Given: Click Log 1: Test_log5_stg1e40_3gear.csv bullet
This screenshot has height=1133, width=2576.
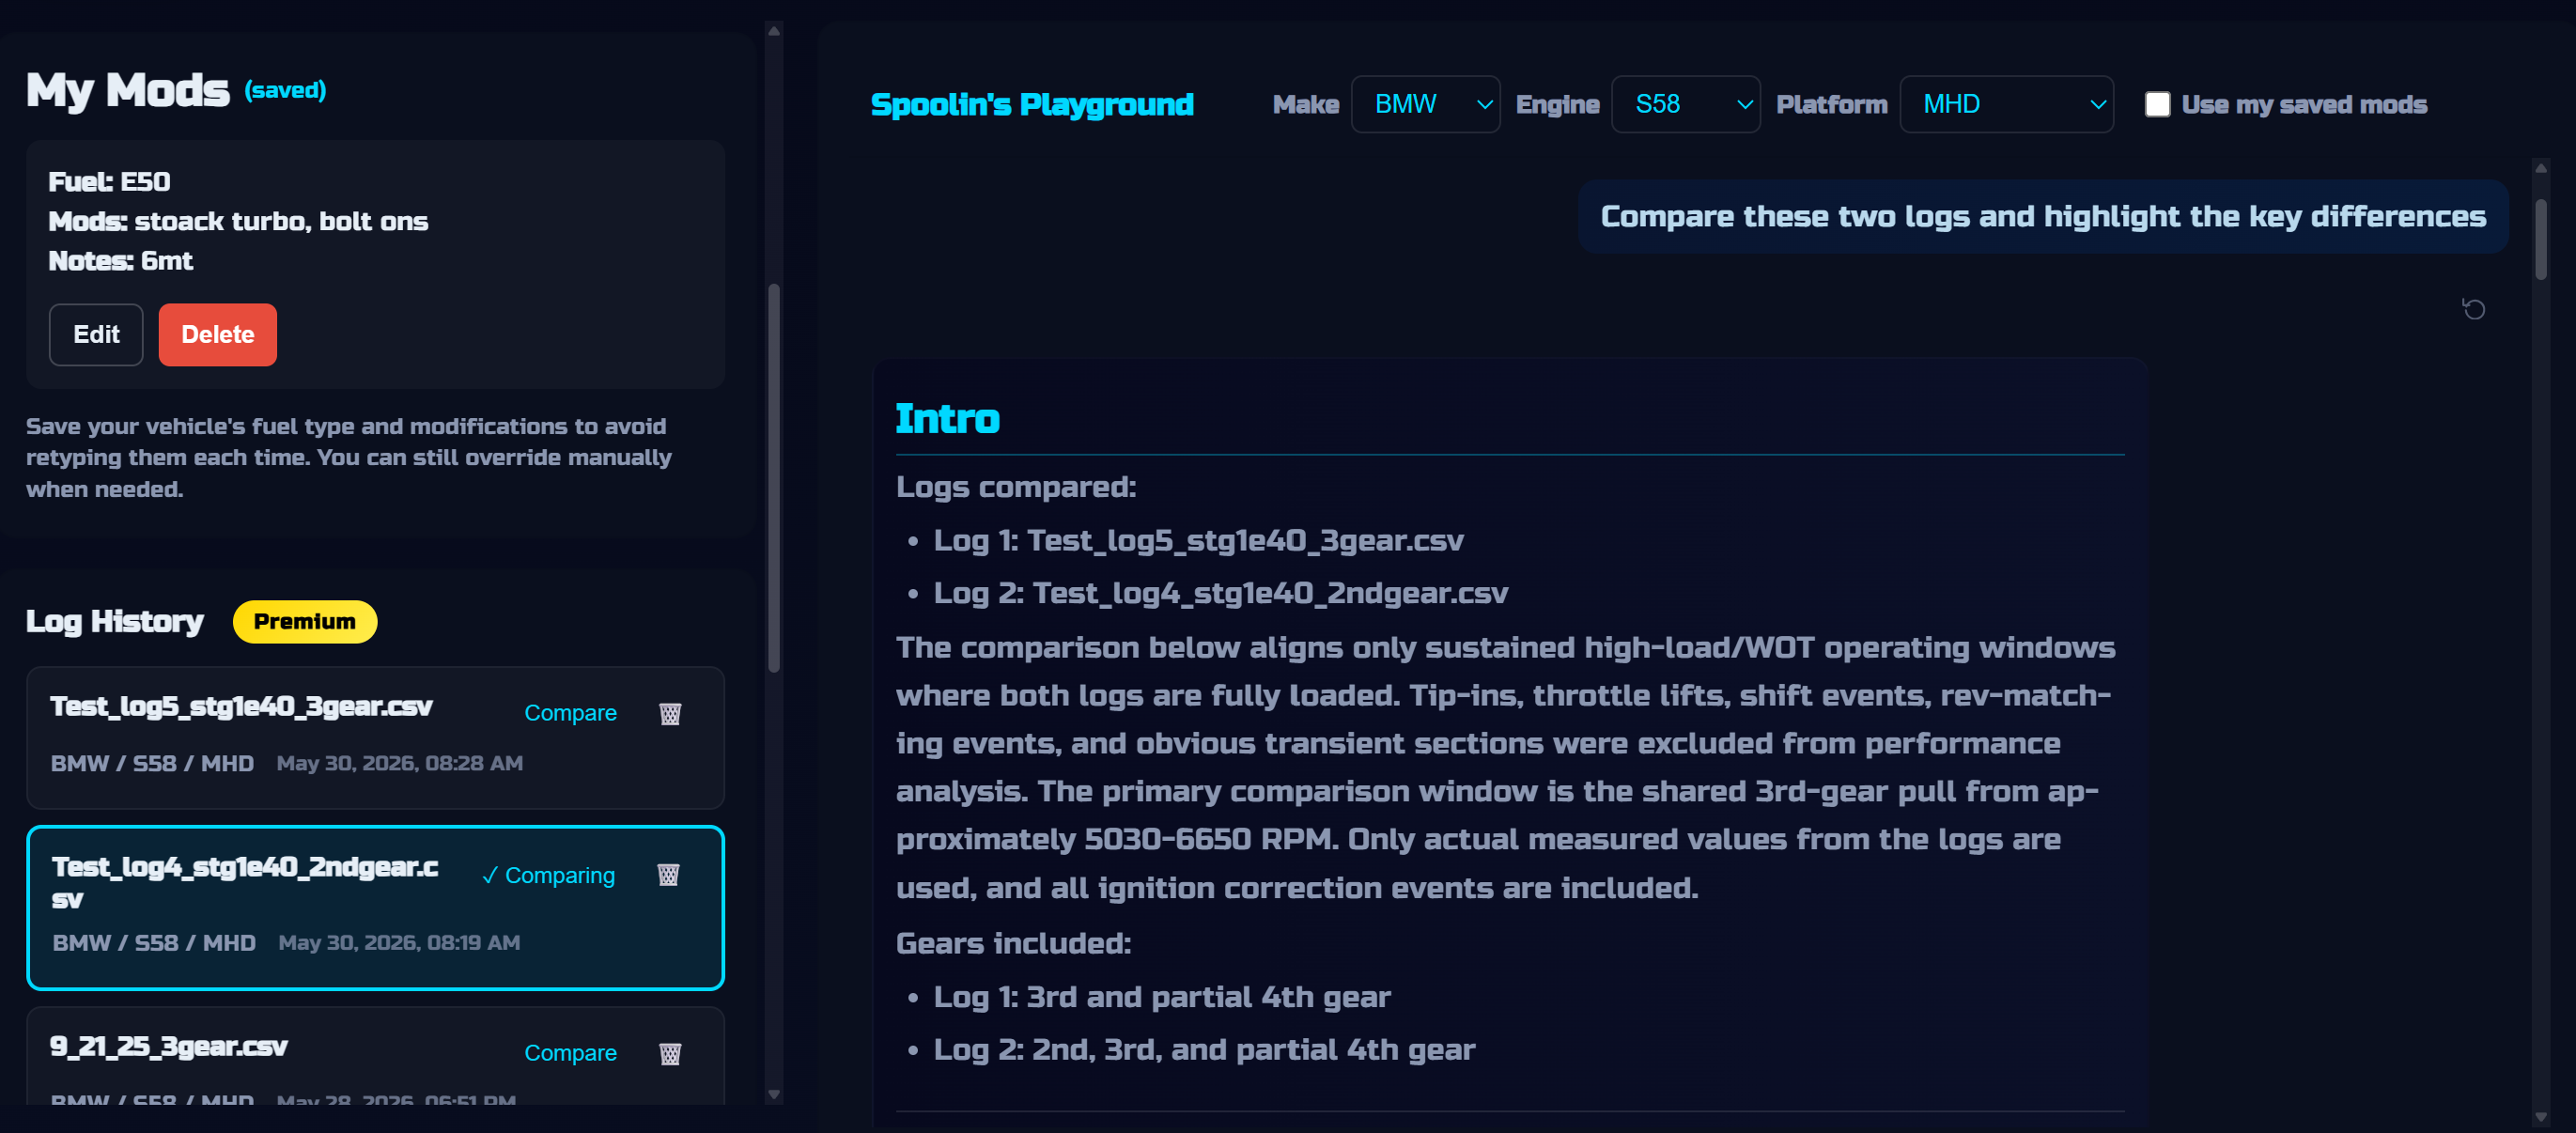Looking at the screenshot, I should tap(1198, 540).
